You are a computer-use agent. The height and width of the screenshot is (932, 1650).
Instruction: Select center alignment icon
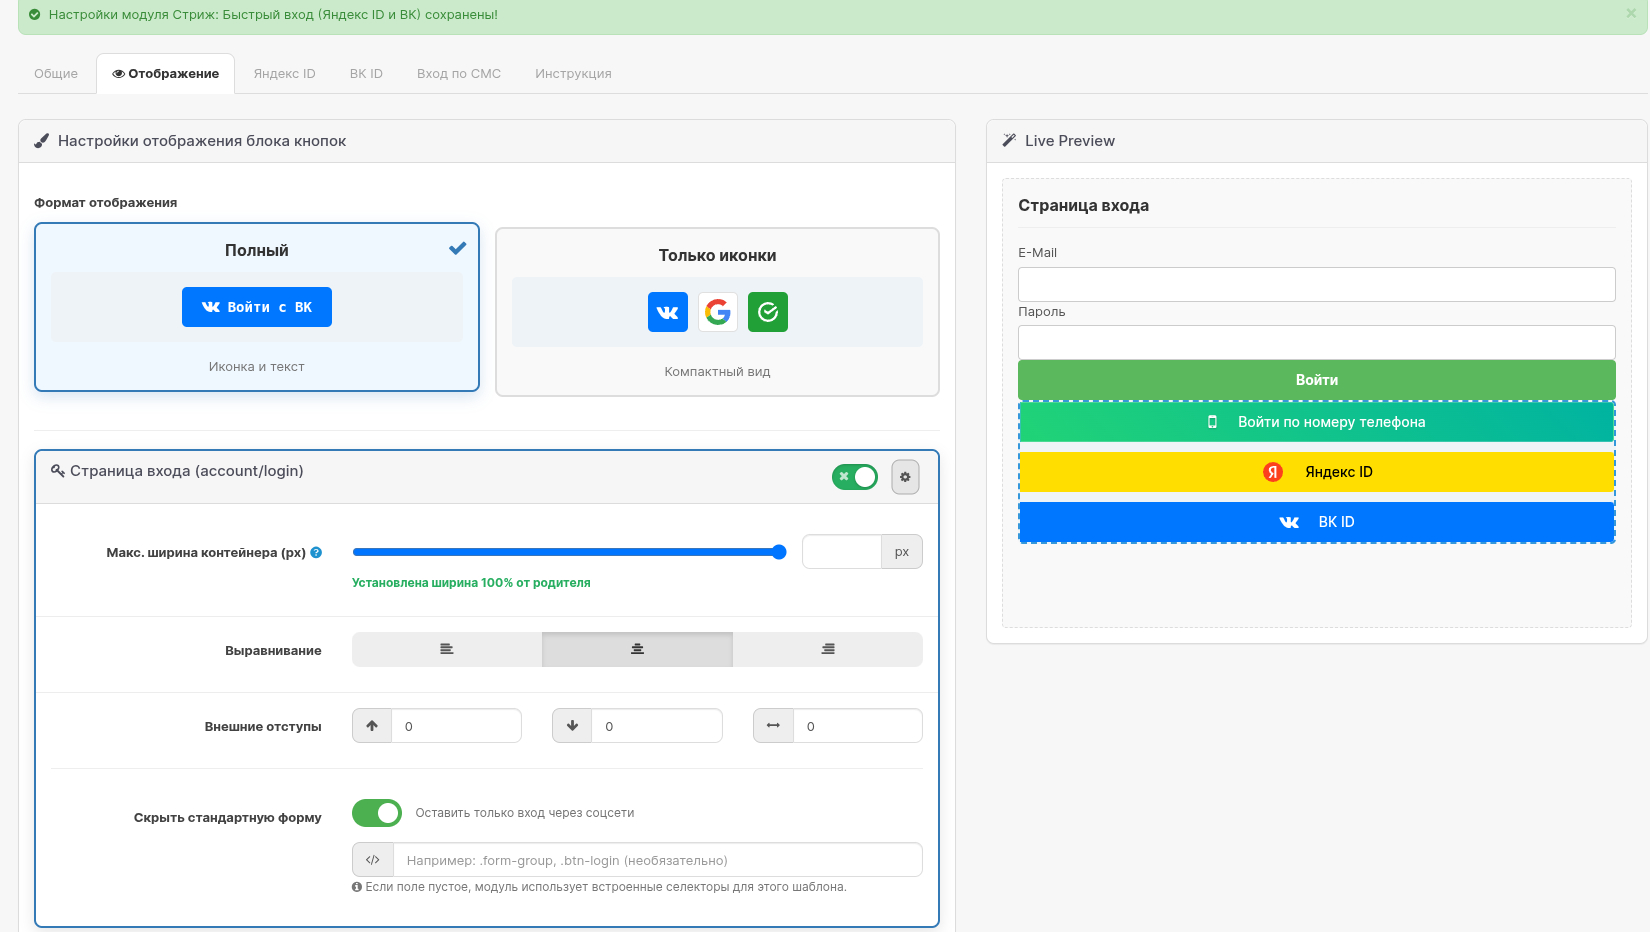pos(637,649)
